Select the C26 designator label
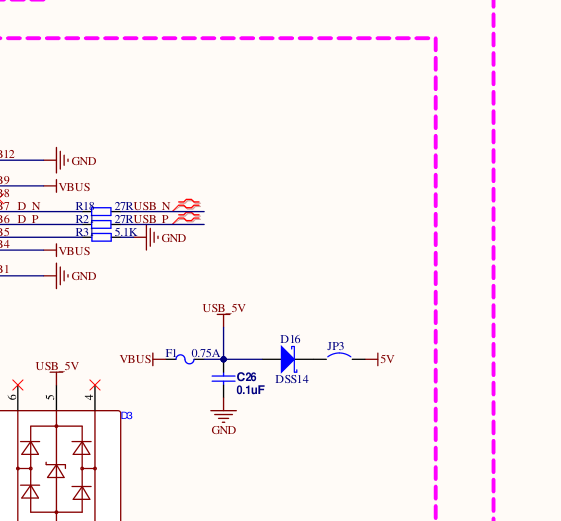 (246, 377)
